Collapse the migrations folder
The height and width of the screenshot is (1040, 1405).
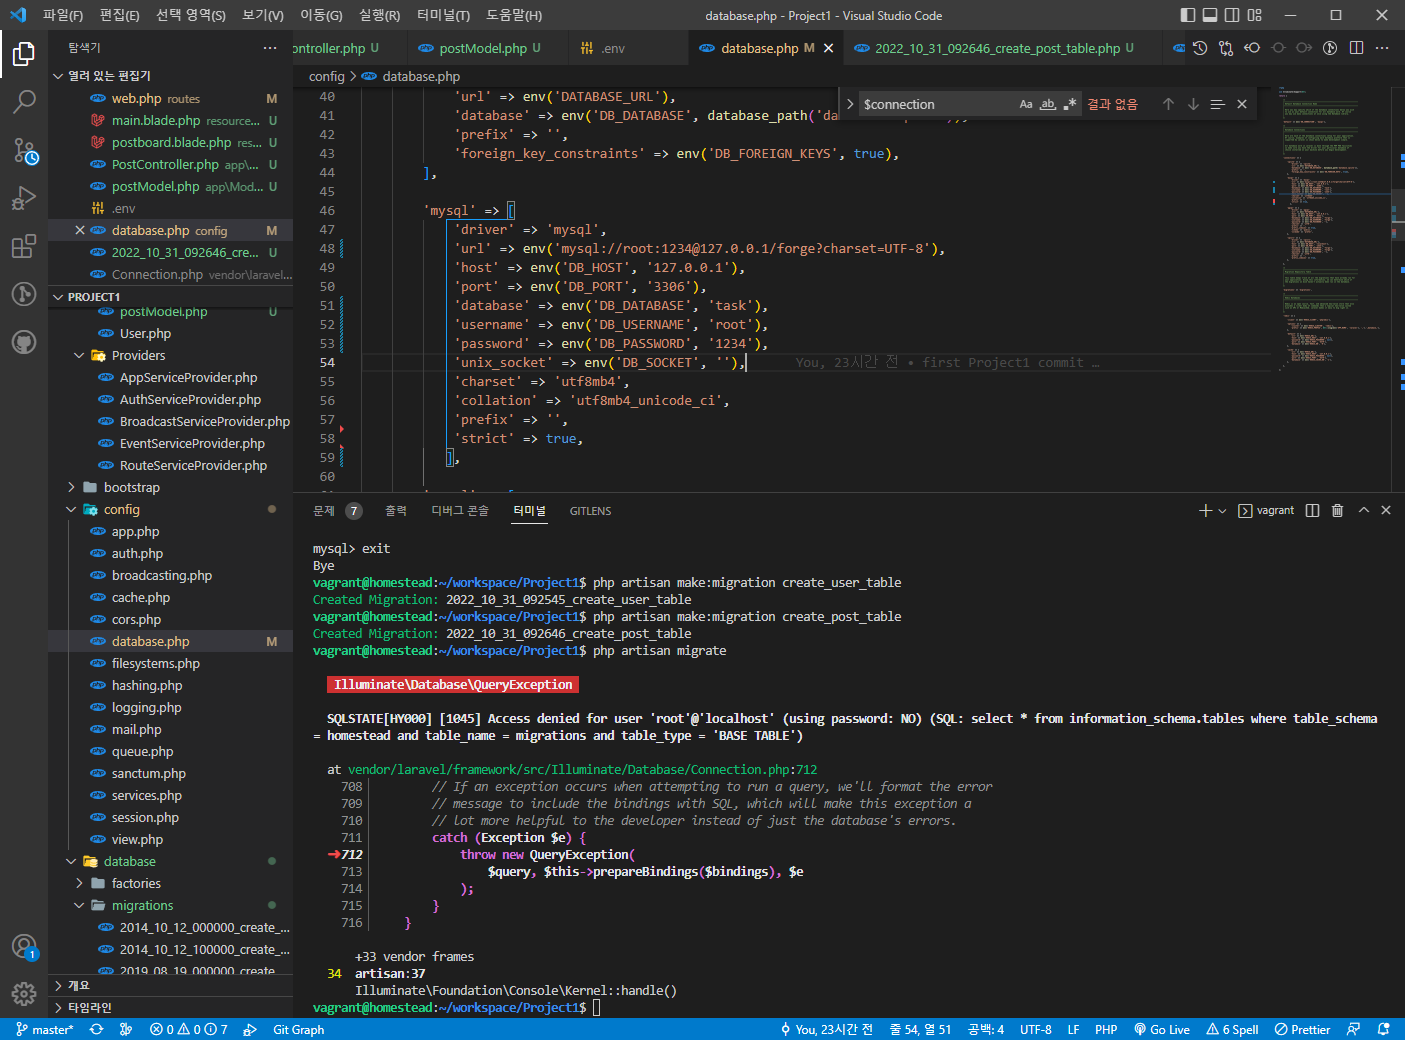79,906
